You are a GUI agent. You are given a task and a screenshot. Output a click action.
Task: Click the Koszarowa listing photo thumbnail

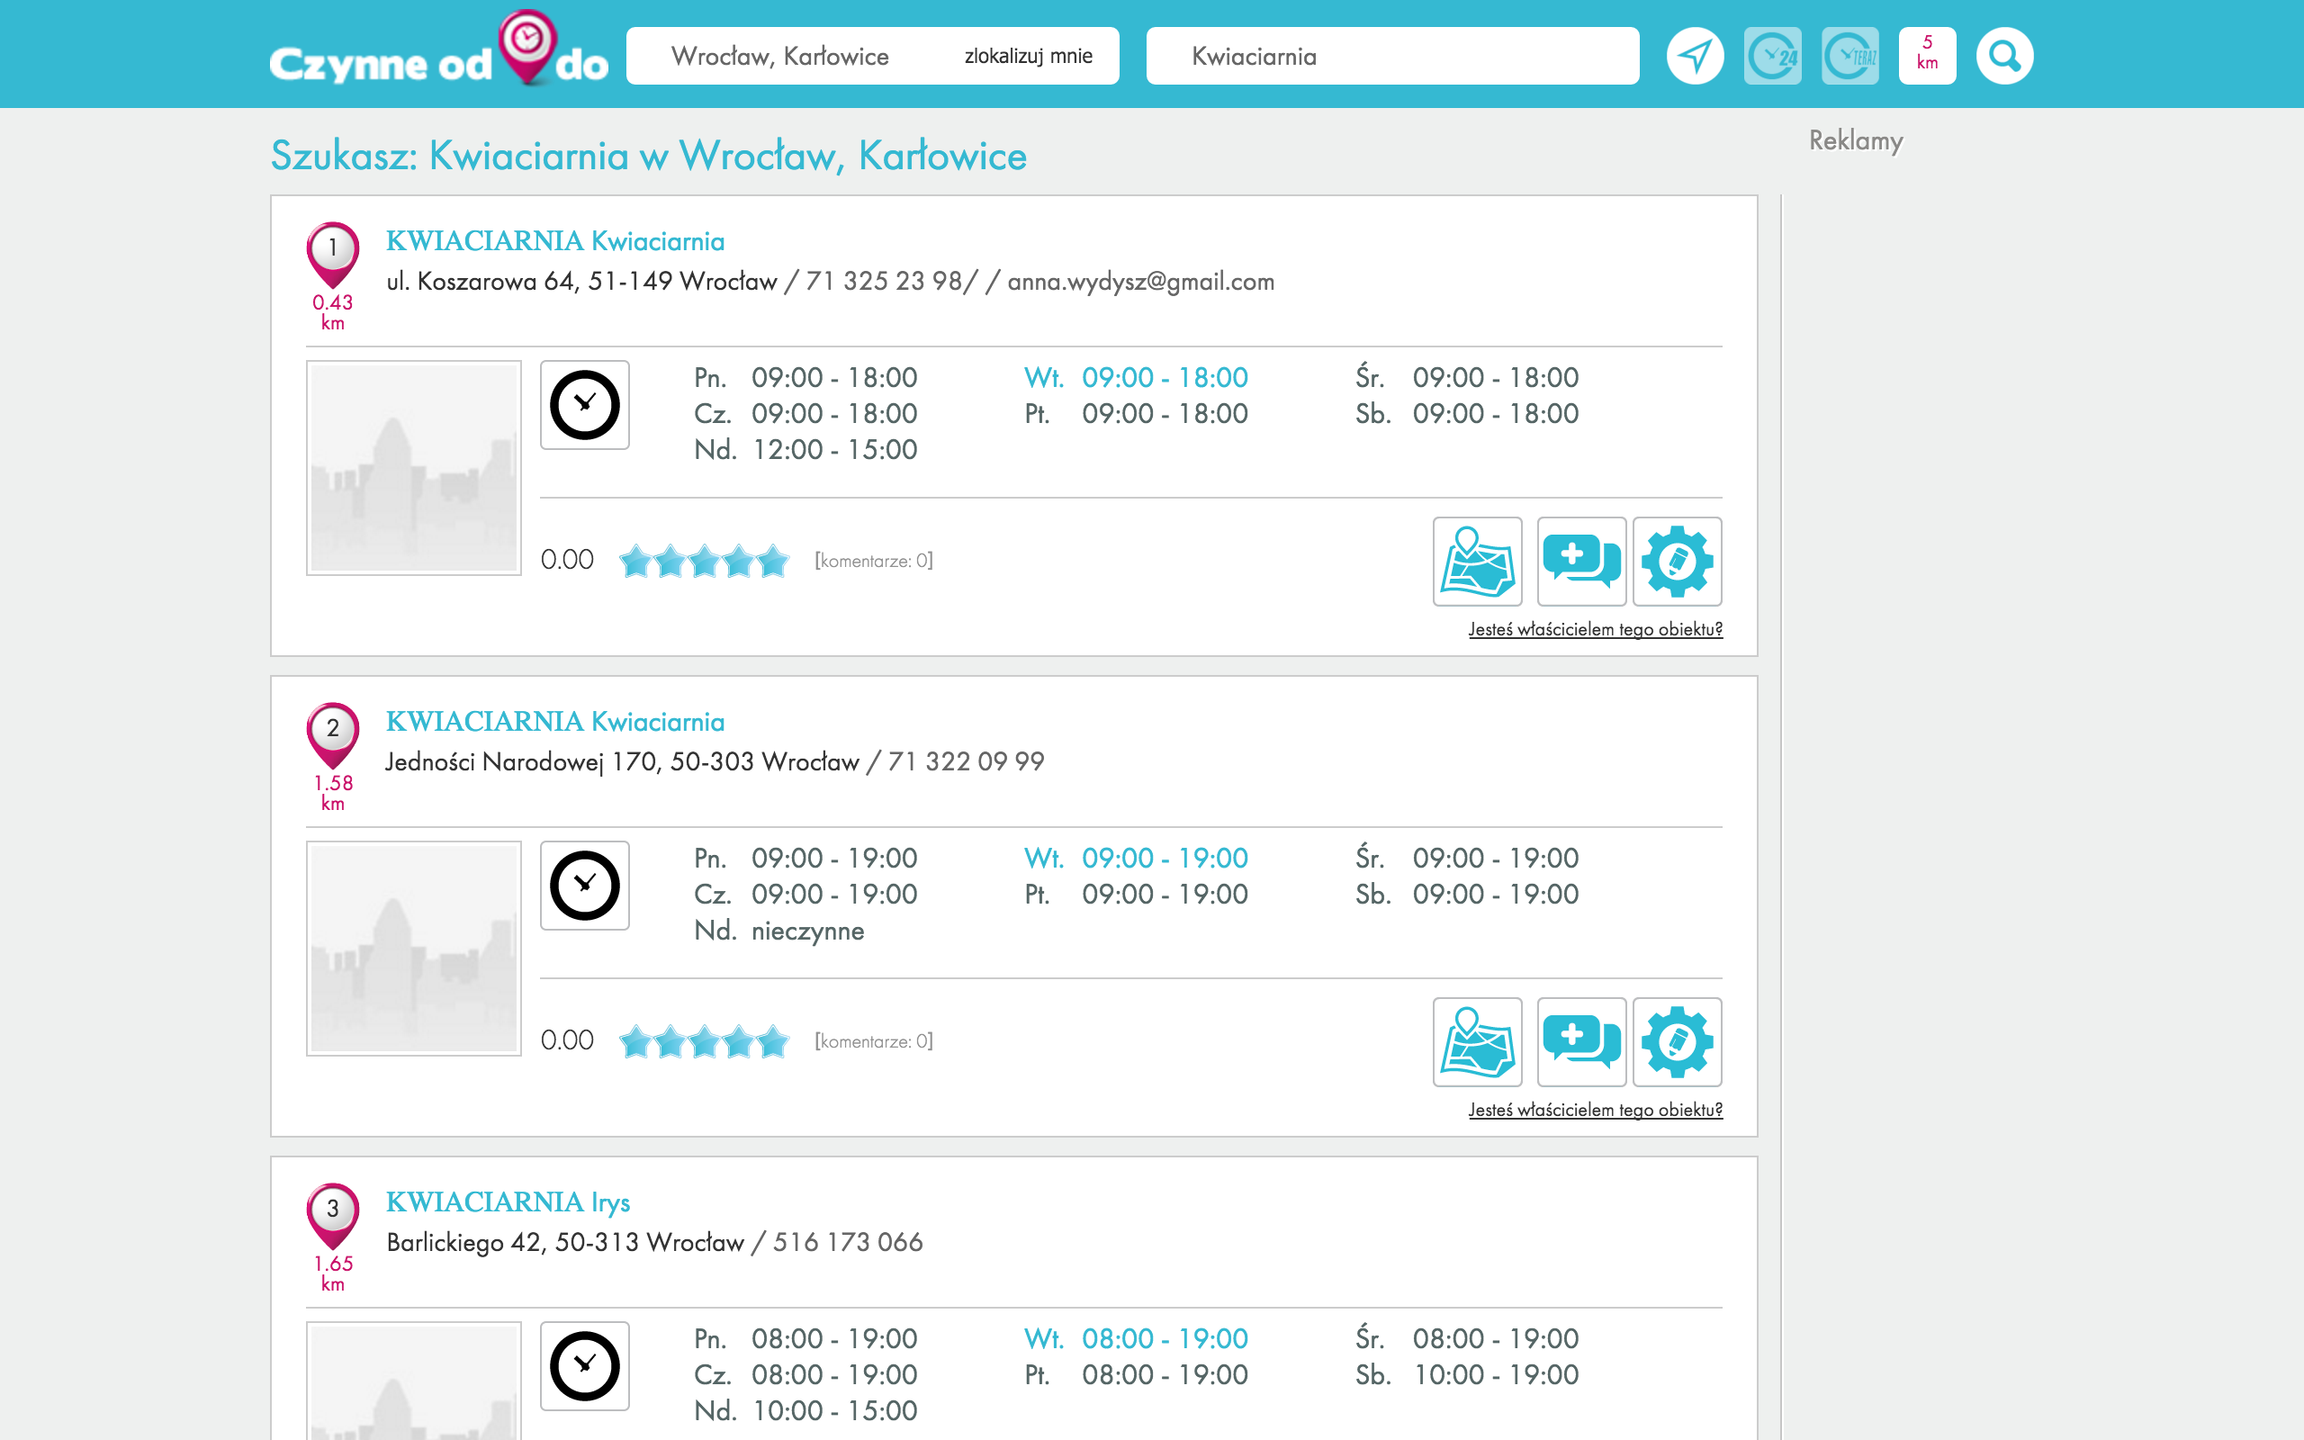[414, 468]
